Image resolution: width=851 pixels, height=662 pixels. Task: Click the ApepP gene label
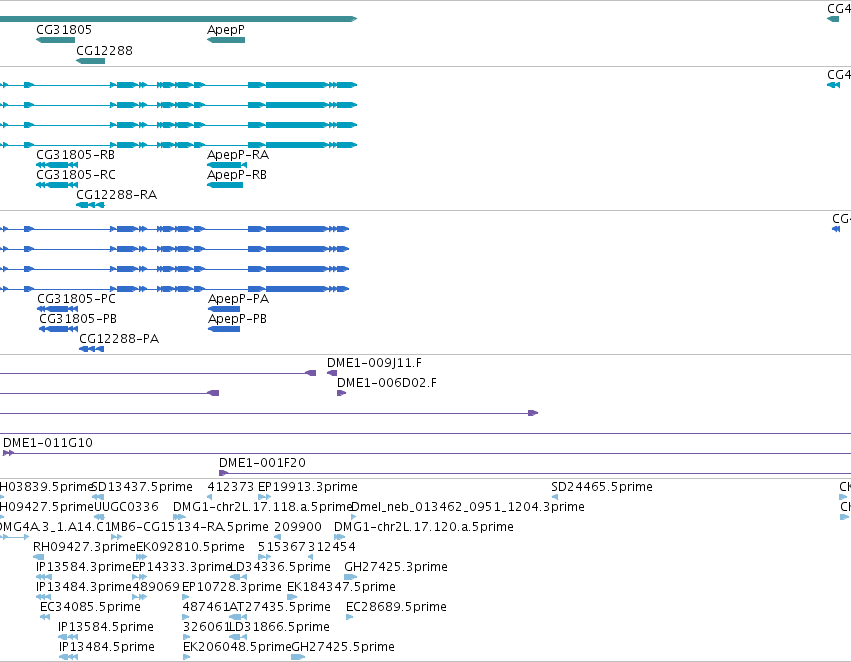pyautogui.click(x=226, y=30)
